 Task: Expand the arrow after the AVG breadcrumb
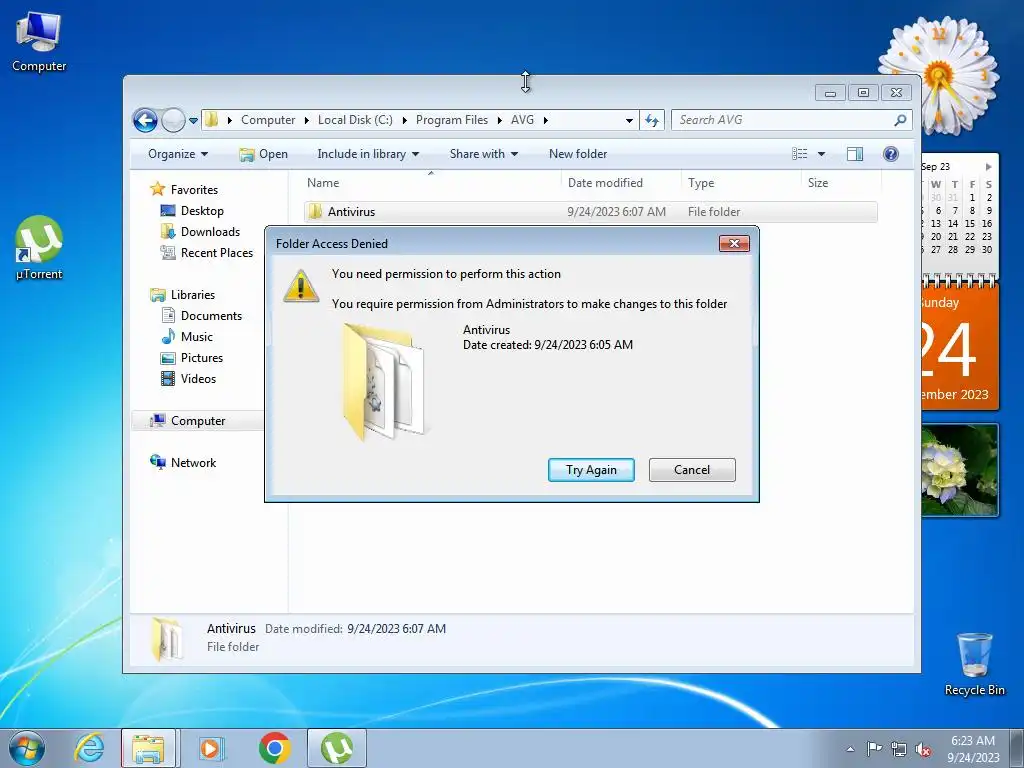[545, 120]
